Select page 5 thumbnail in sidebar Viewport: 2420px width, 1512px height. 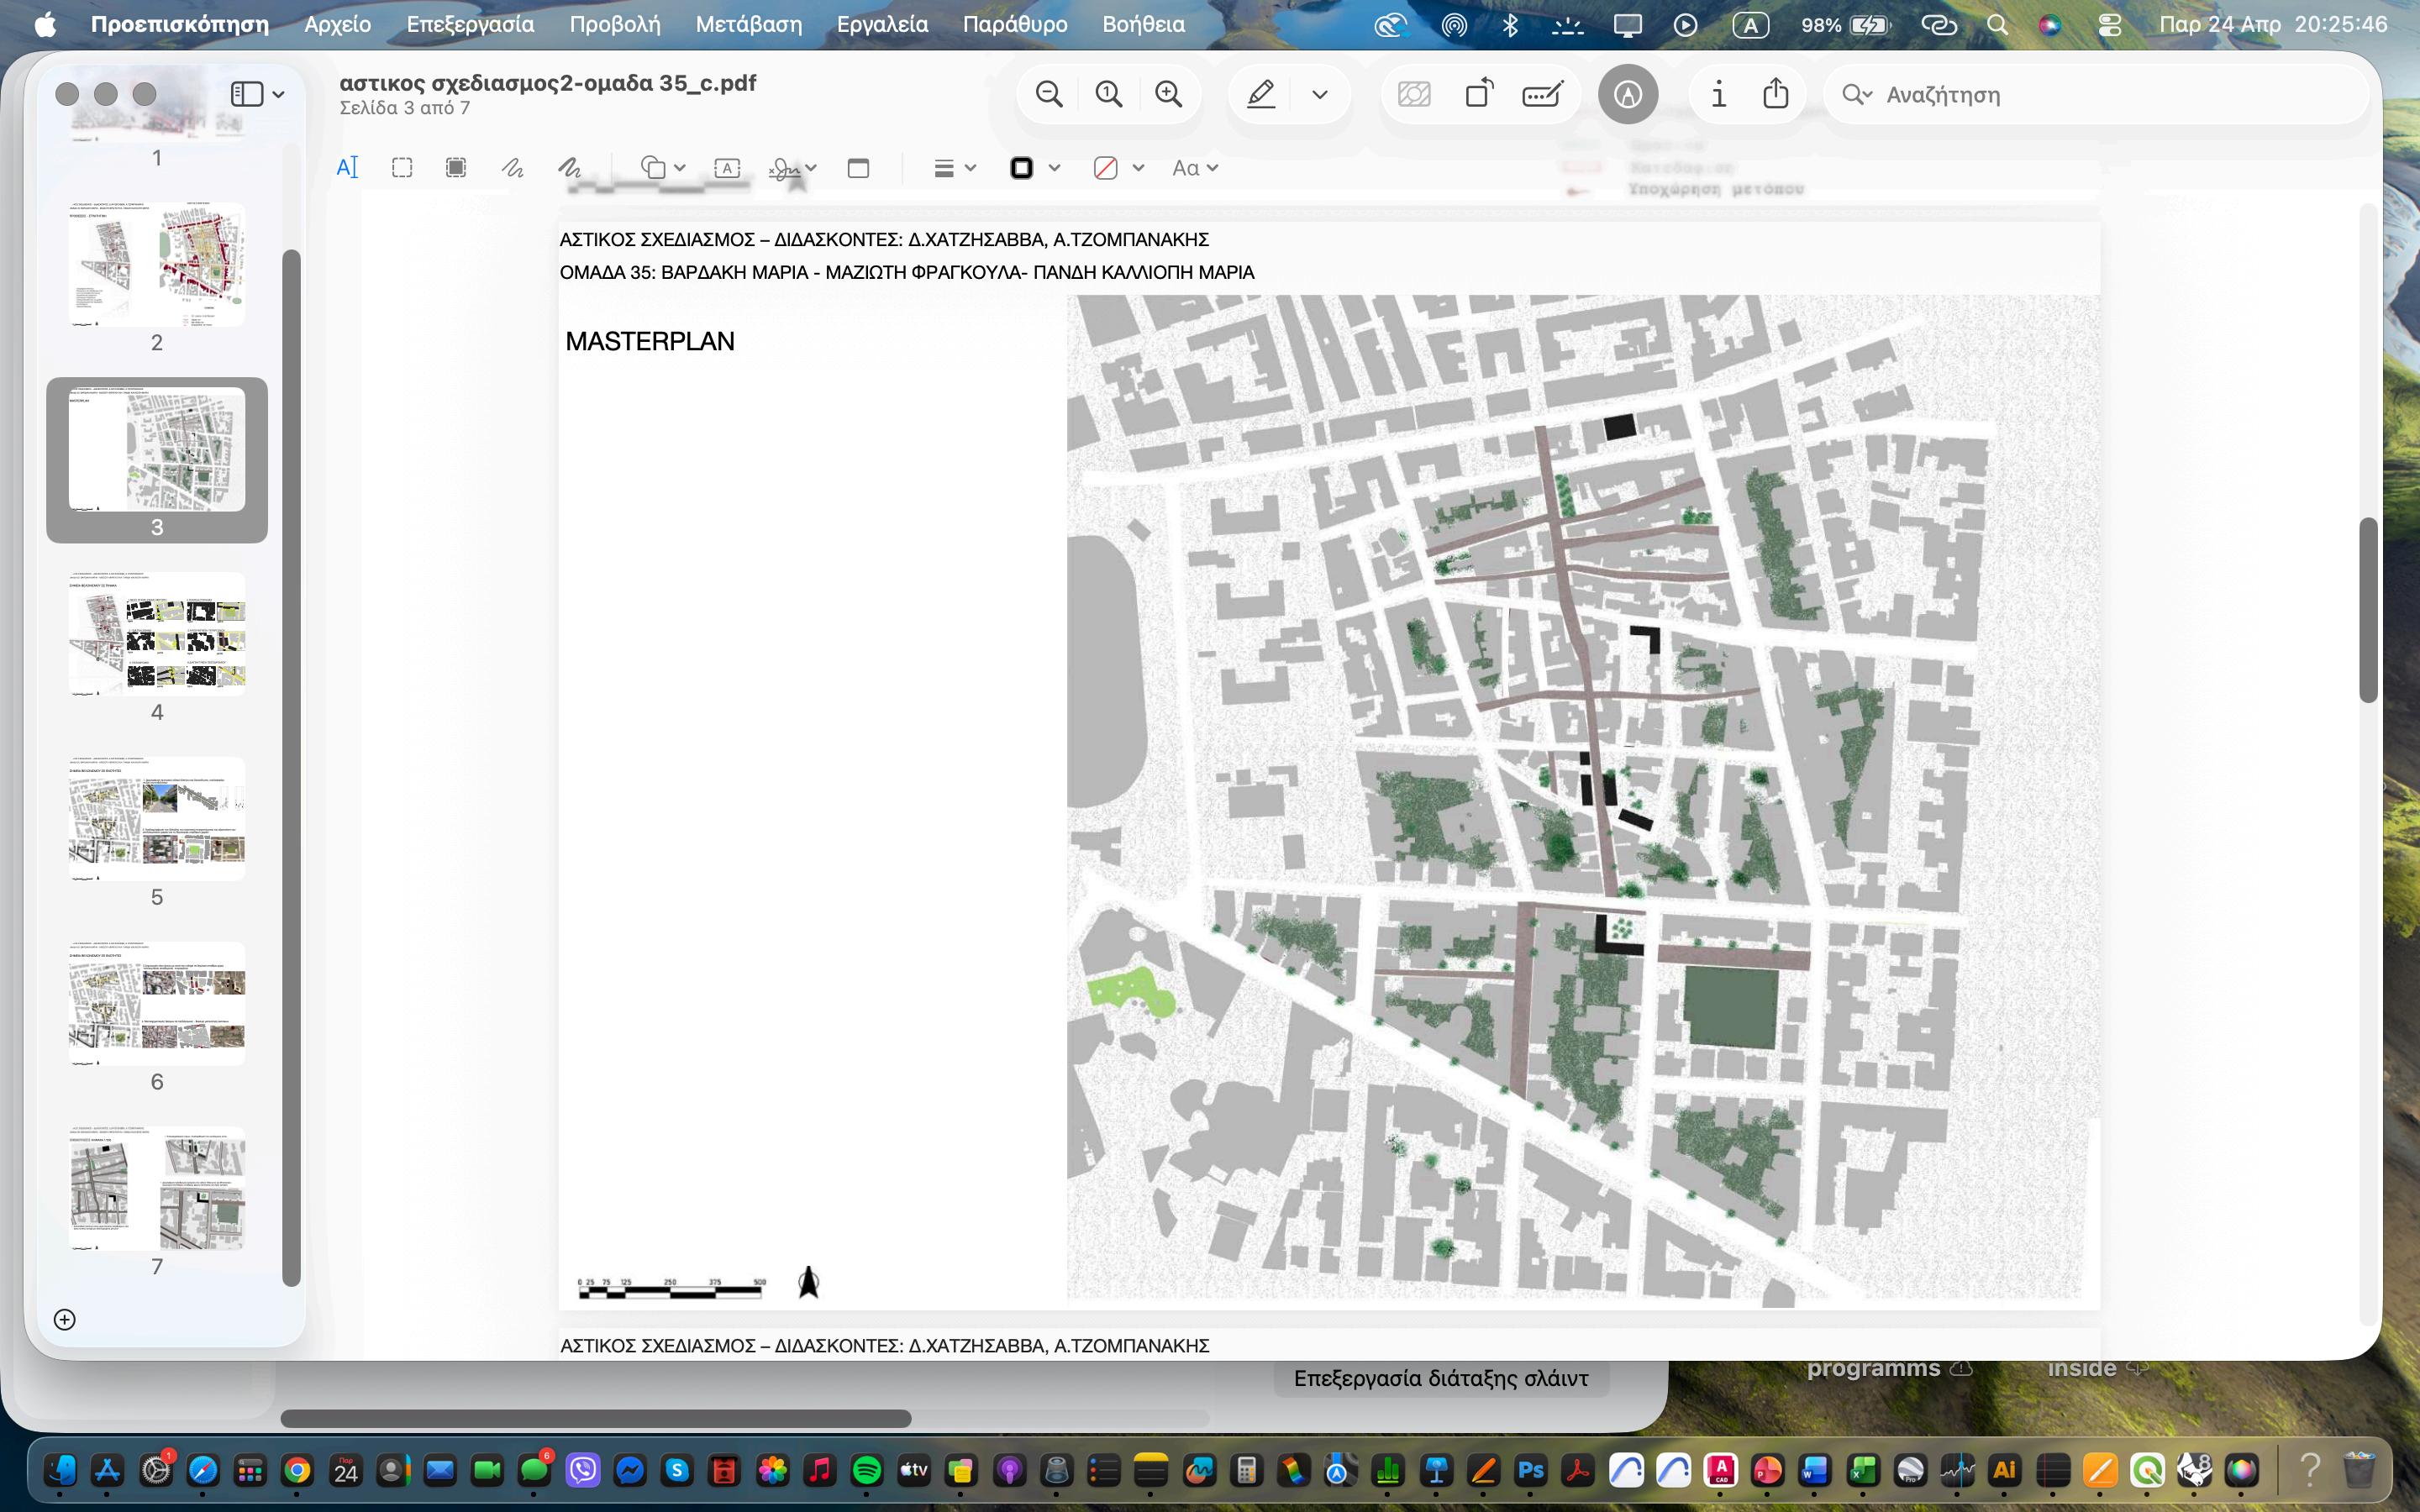point(157,818)
